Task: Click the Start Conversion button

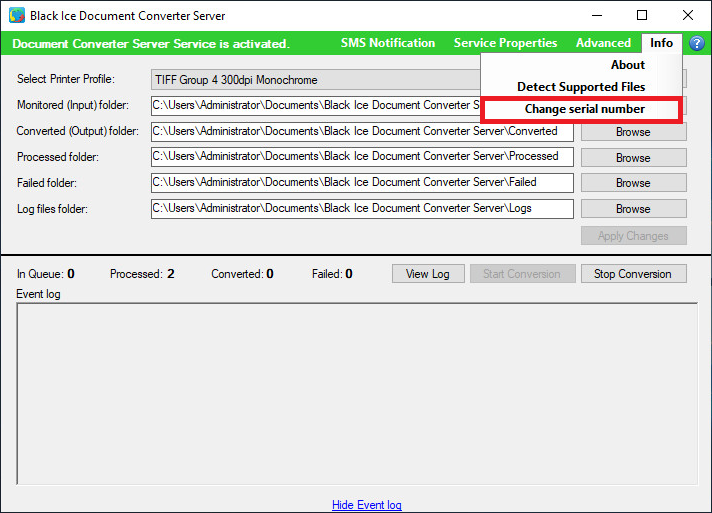Action: click(522, 274)
